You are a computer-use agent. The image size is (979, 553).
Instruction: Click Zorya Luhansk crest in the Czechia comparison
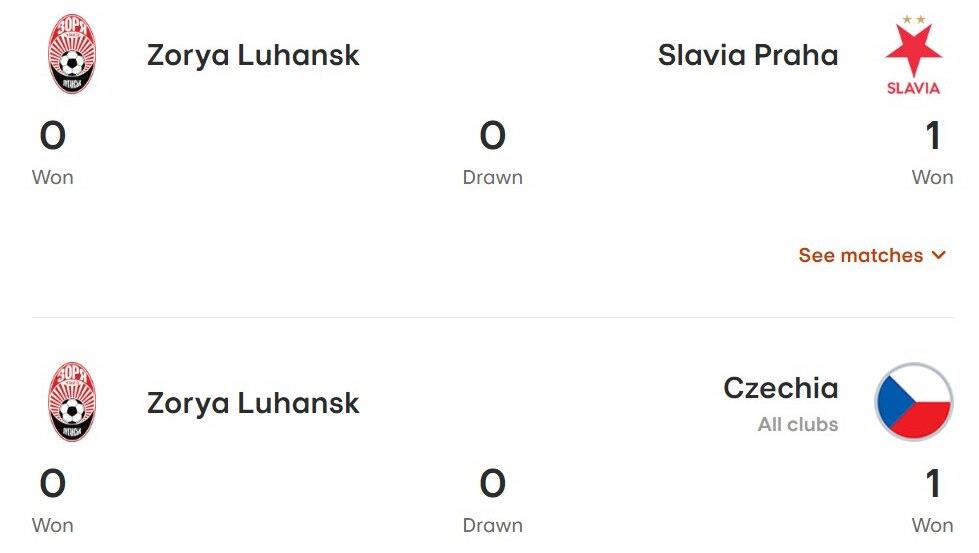coord(72,402)
